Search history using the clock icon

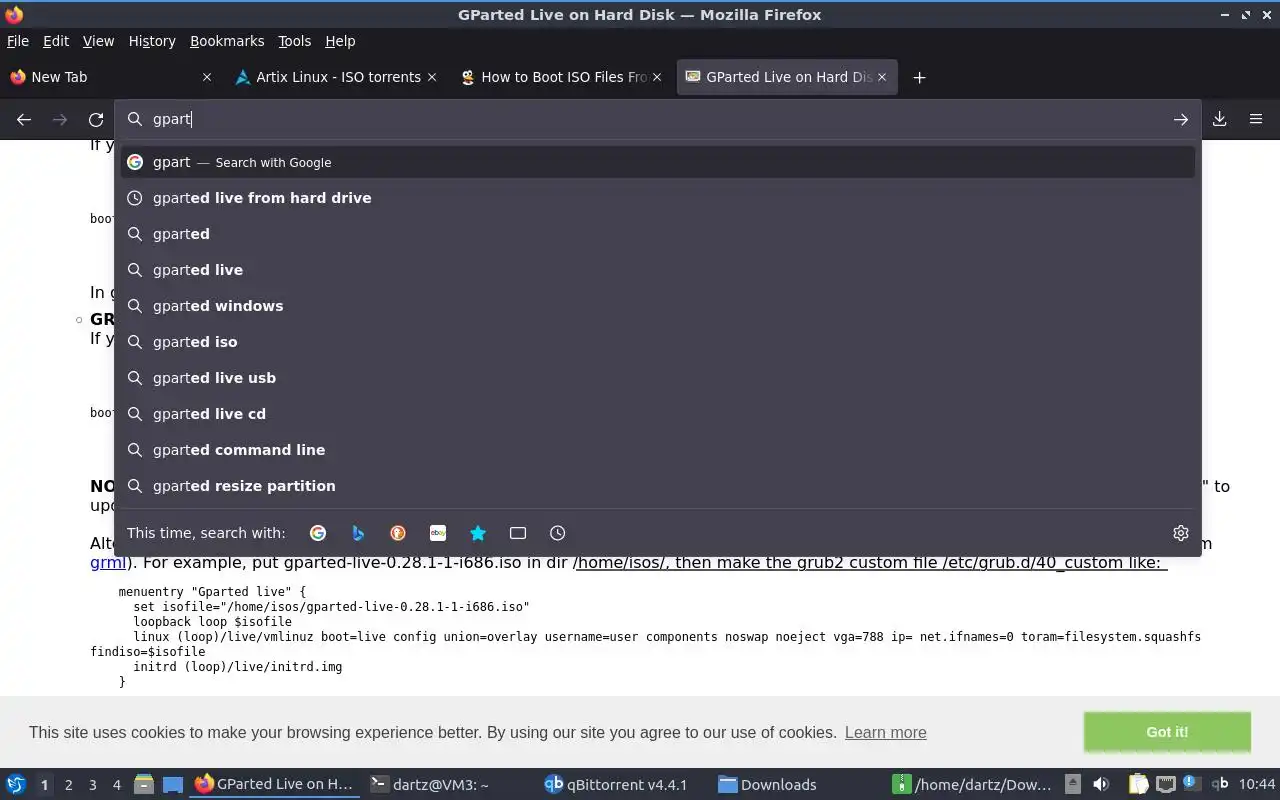point(558,533)
